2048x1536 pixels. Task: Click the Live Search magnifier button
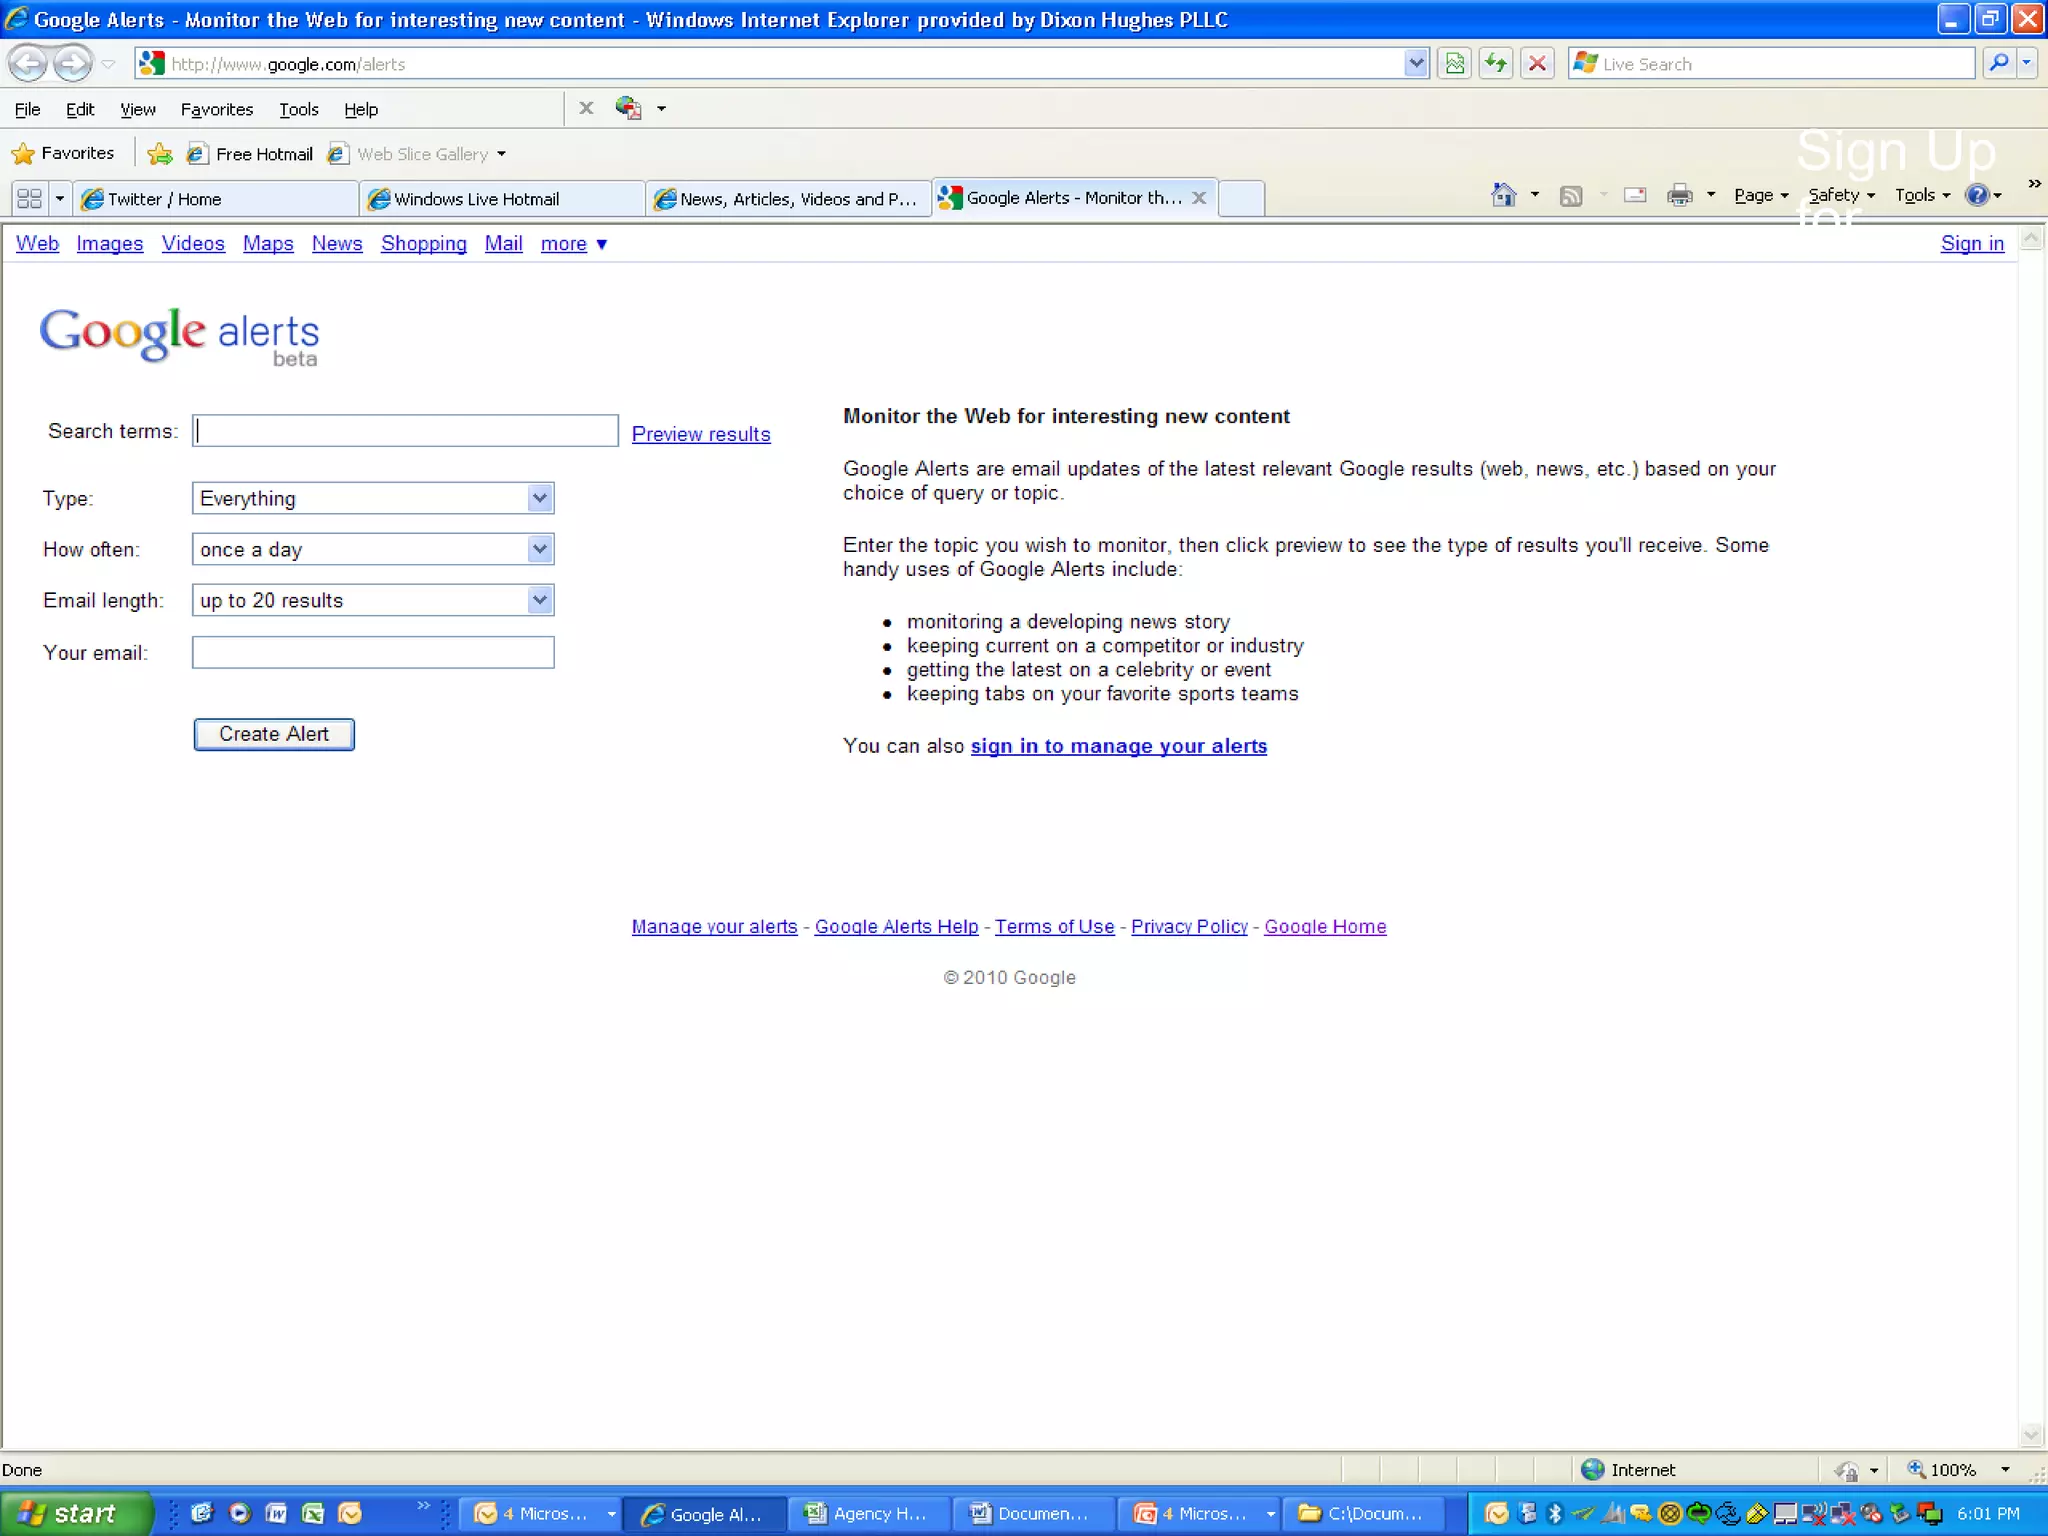point(1997,64)
